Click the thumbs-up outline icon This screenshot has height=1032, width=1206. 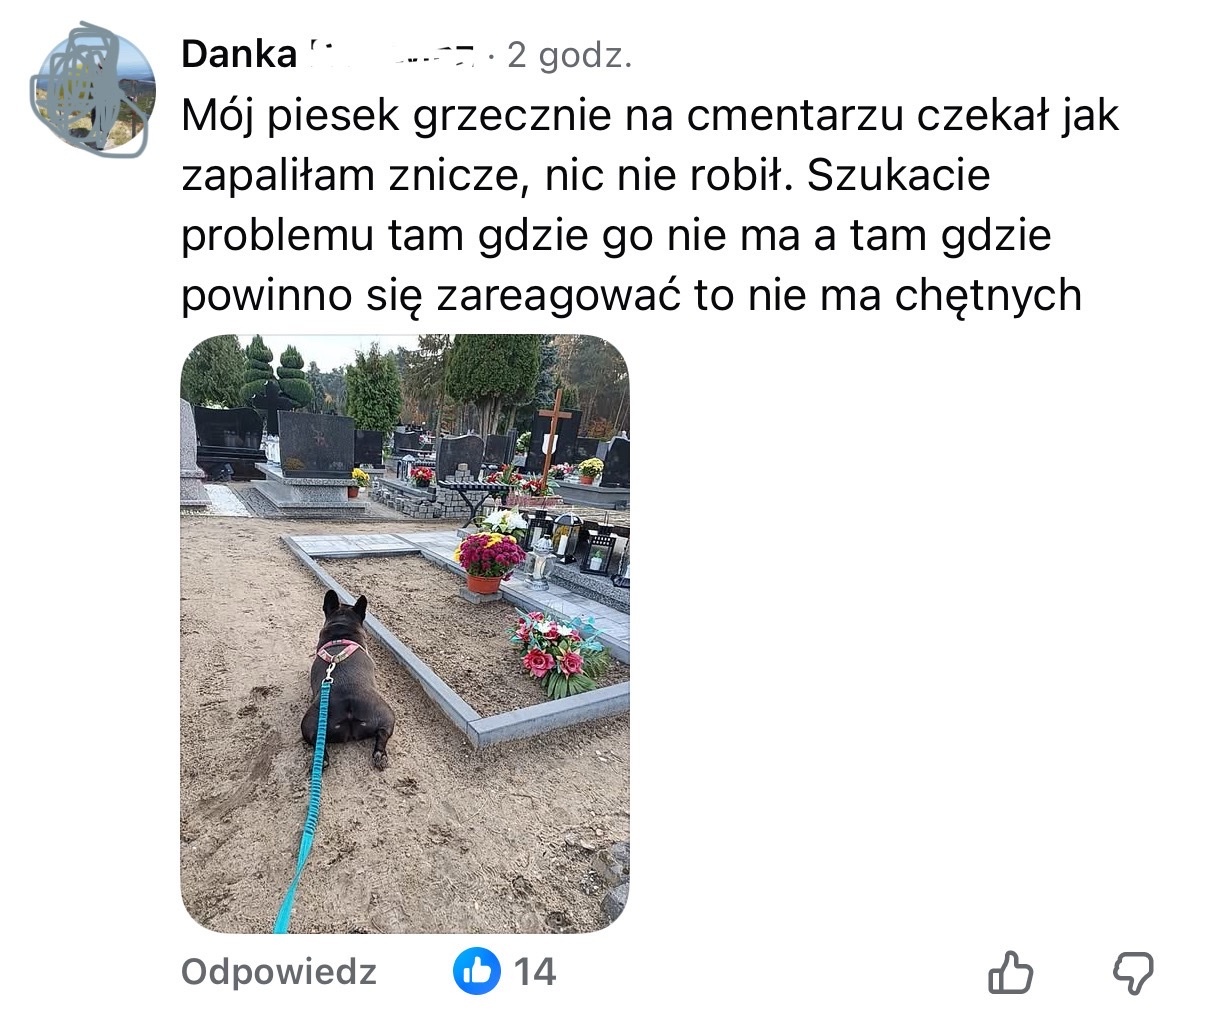1010,972
